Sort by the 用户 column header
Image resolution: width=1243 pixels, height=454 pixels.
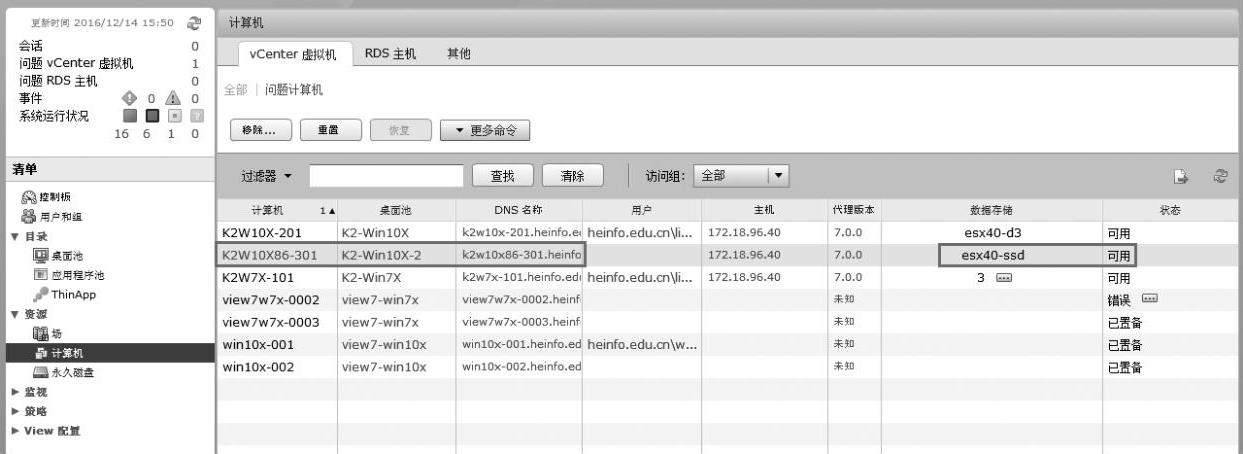(641, 211)
